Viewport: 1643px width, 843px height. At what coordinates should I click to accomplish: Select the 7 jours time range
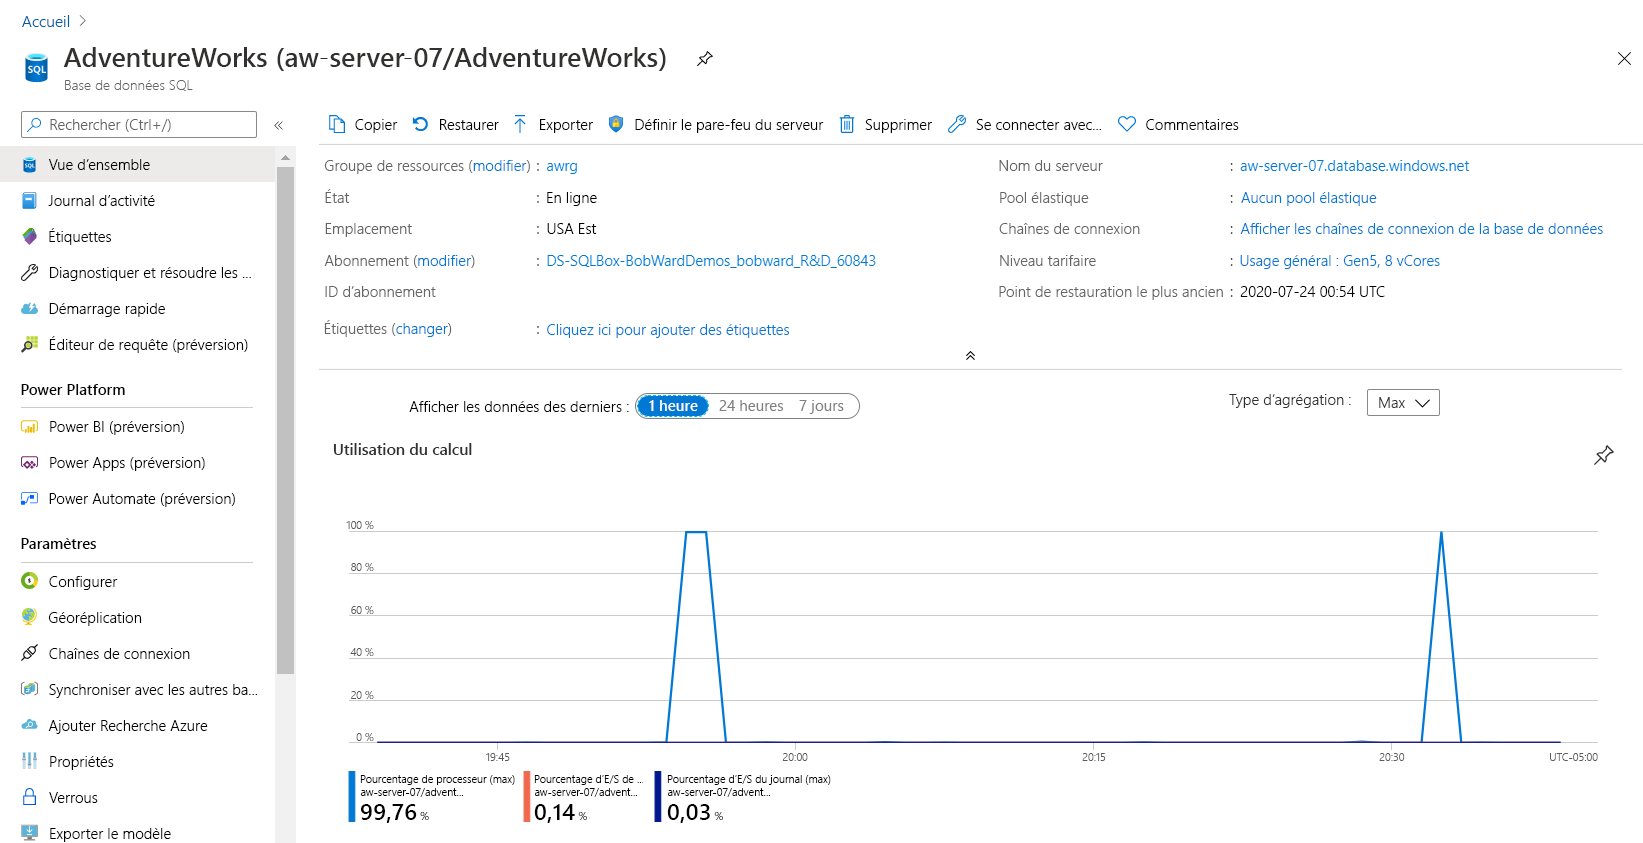pyautogui.click(x=821, y=406)
